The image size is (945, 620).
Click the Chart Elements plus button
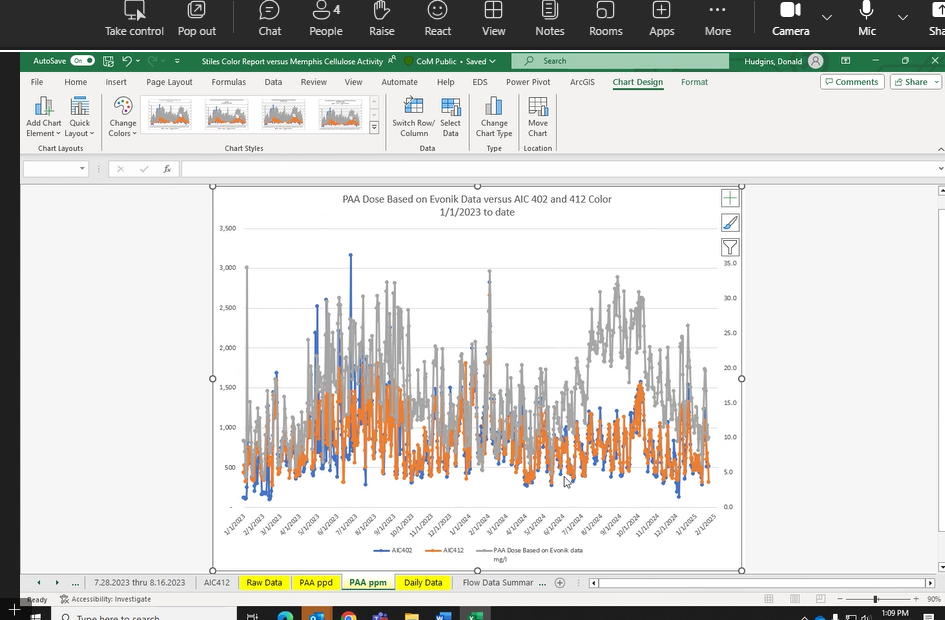tap(730, 198)
